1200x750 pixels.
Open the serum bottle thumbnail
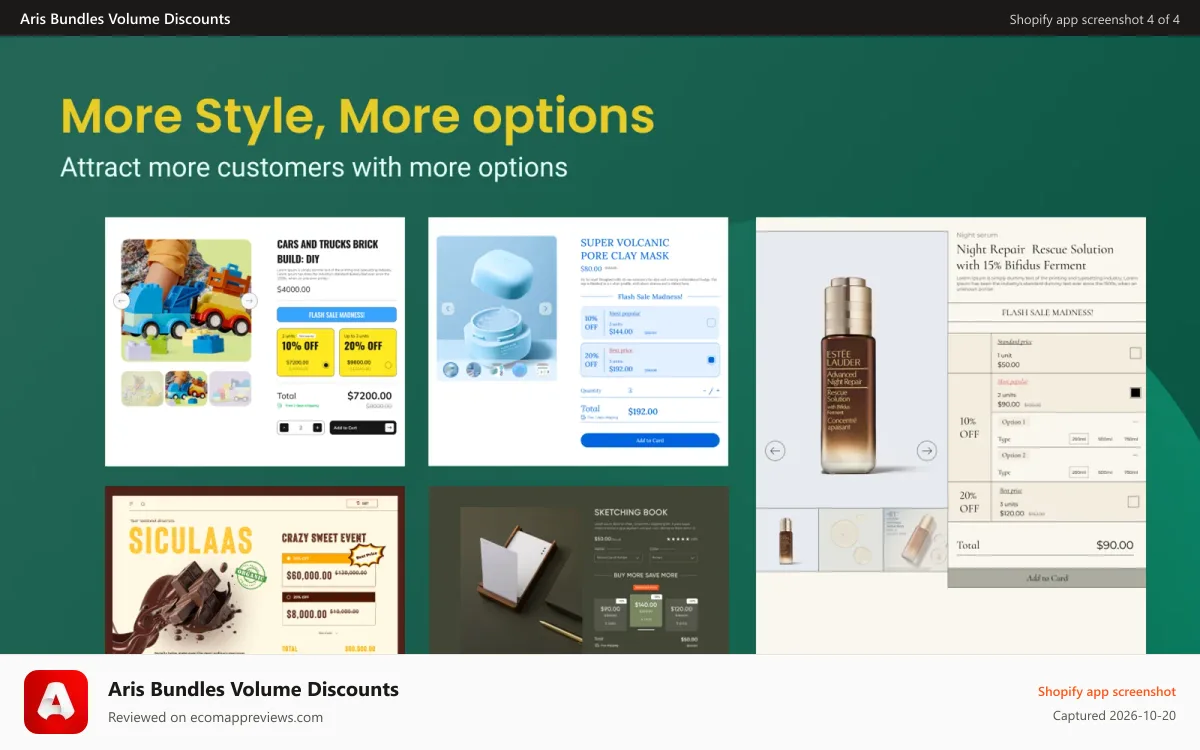click(786, 540)
